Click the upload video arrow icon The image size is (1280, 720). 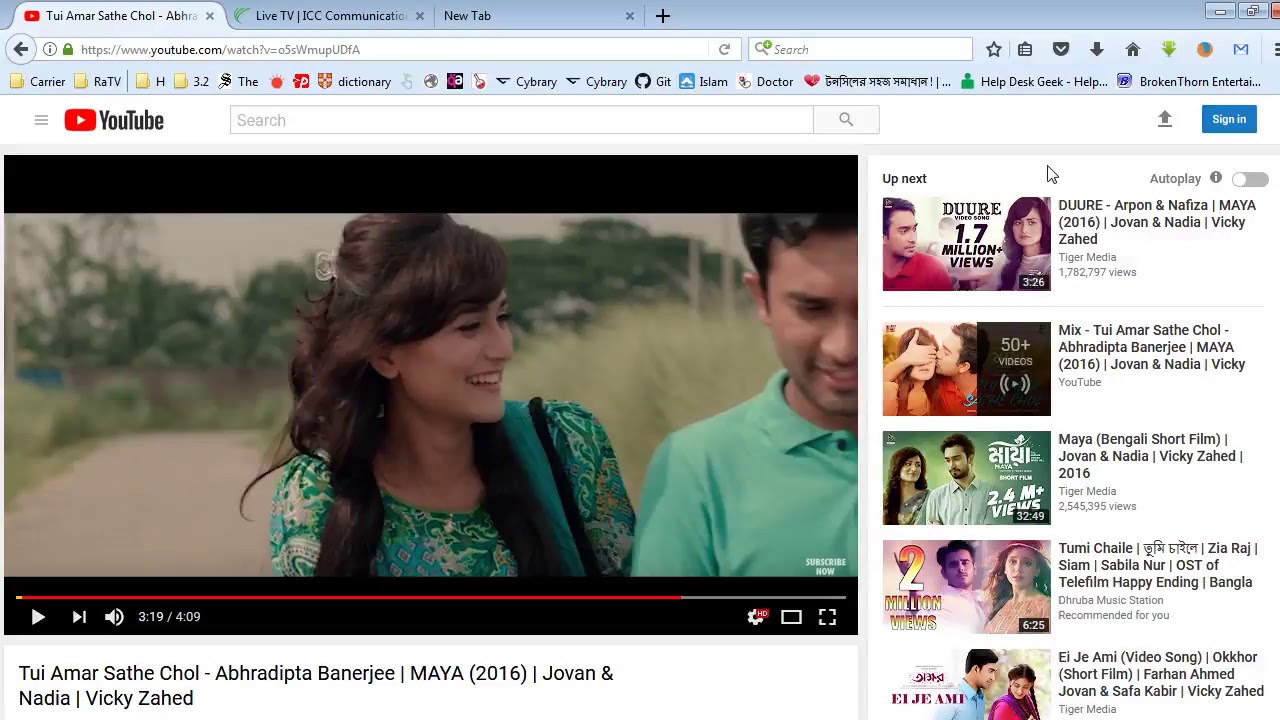tap(1164, 119)
